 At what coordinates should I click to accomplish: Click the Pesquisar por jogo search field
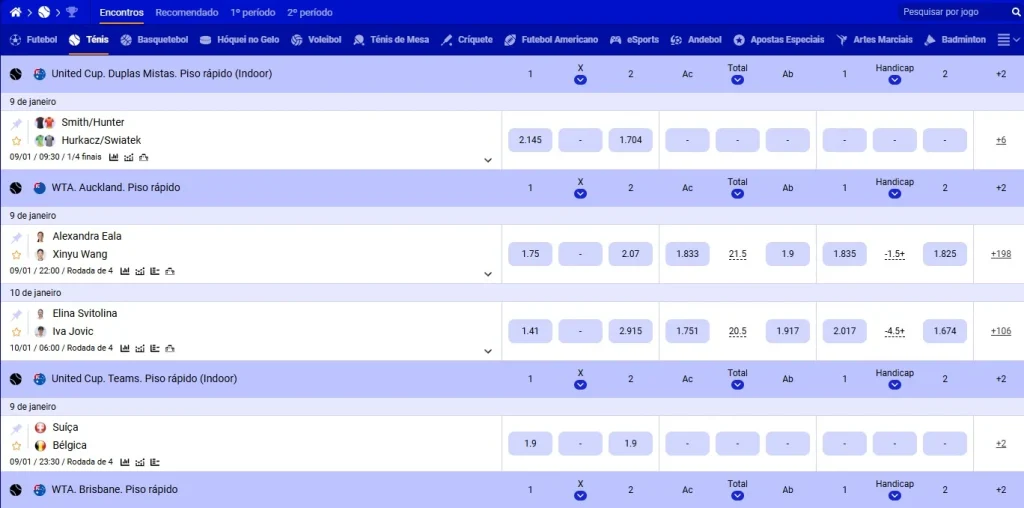(952, 12)
